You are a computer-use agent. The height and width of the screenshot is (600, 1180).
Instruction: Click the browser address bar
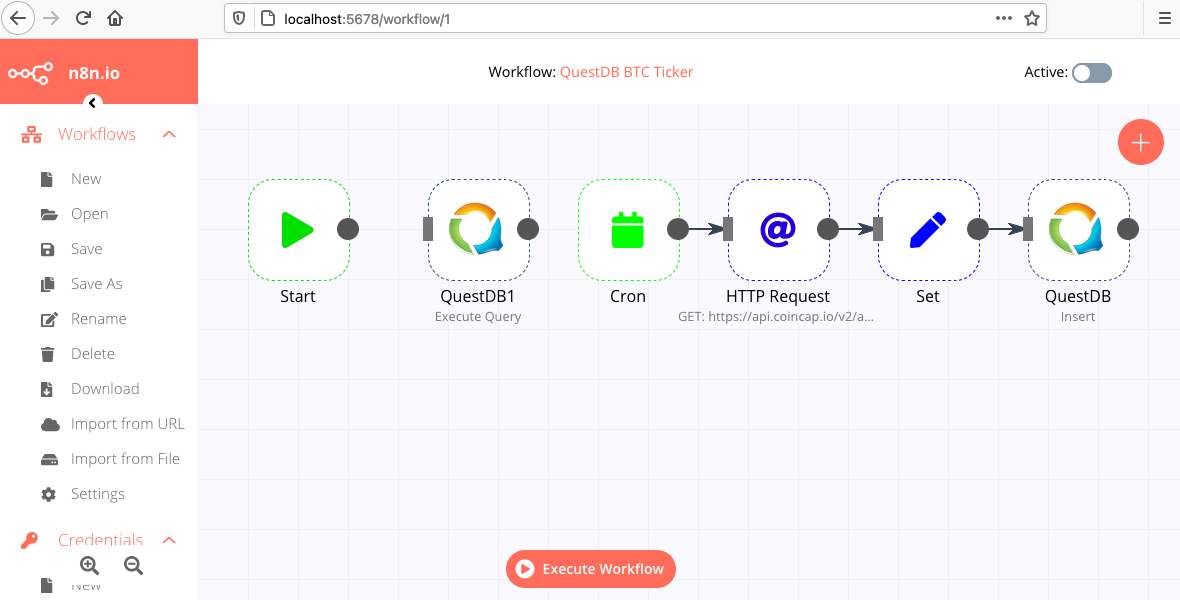(x=620, y=18)
